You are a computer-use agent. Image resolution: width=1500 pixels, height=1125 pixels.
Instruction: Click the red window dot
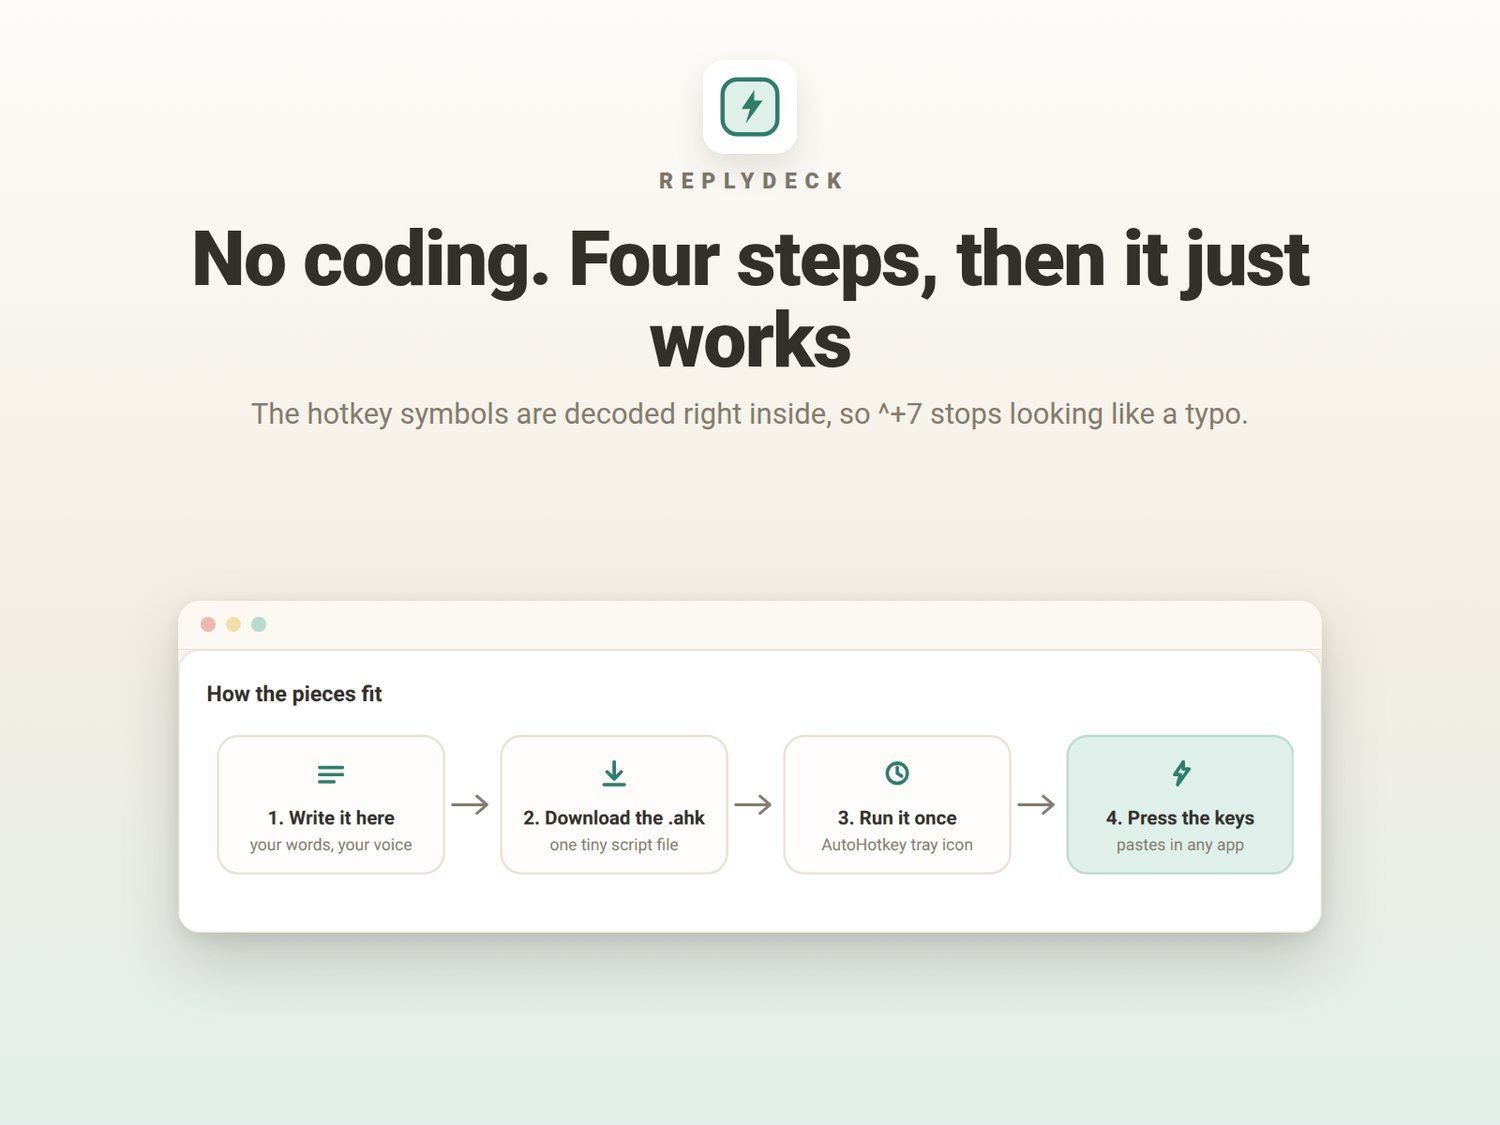pyautogui.click(x=208, y=624)
